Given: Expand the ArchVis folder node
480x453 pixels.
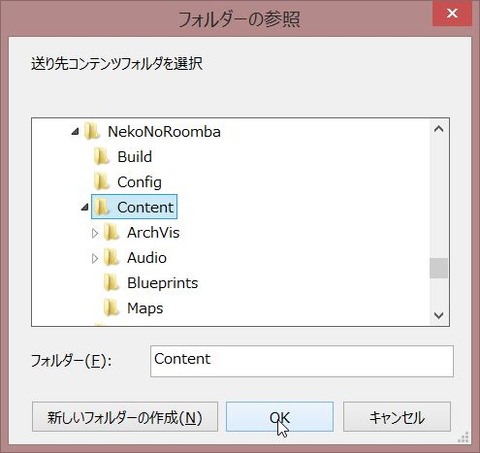Looking at the screenshot, I should 95,233.
